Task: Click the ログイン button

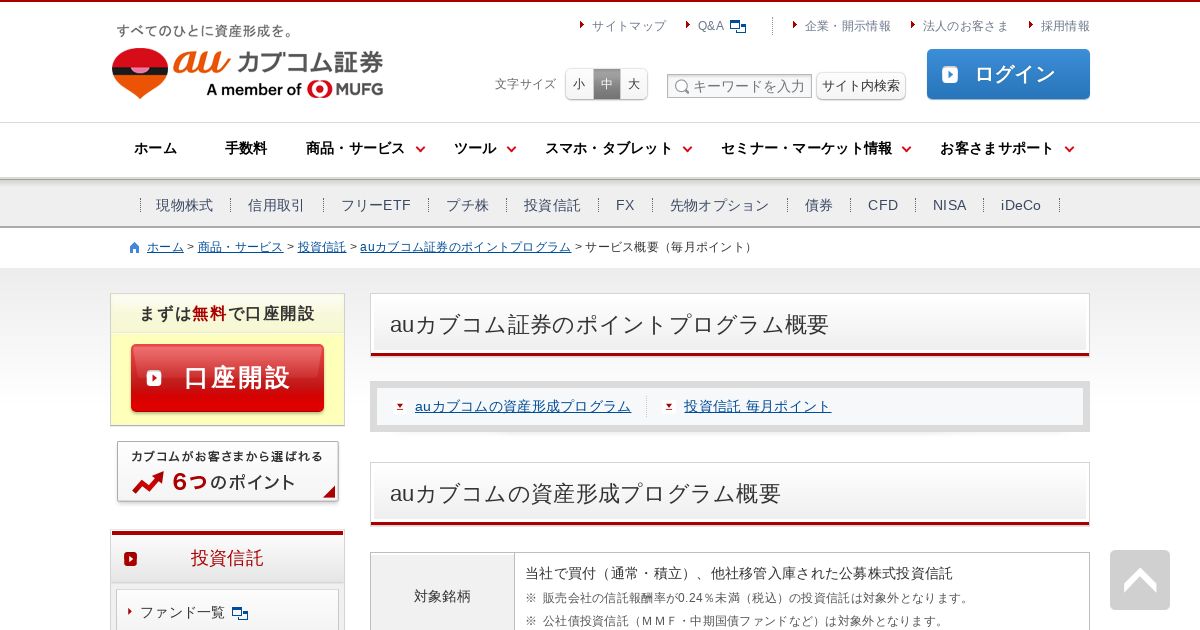Action: click(x=1008, y=74)
